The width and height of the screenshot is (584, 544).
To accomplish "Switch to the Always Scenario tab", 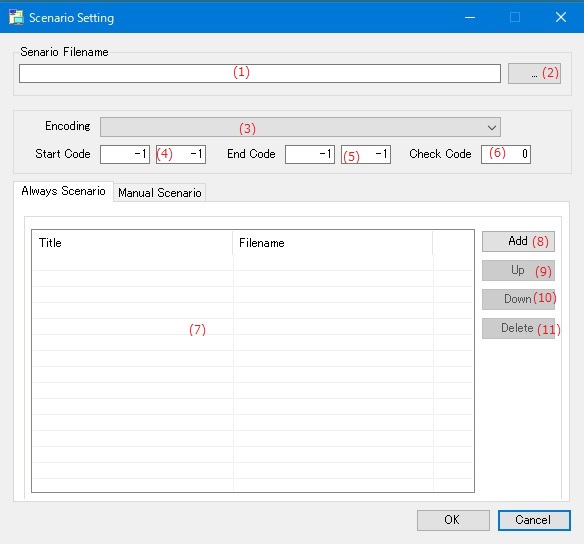I will (63, 191).
